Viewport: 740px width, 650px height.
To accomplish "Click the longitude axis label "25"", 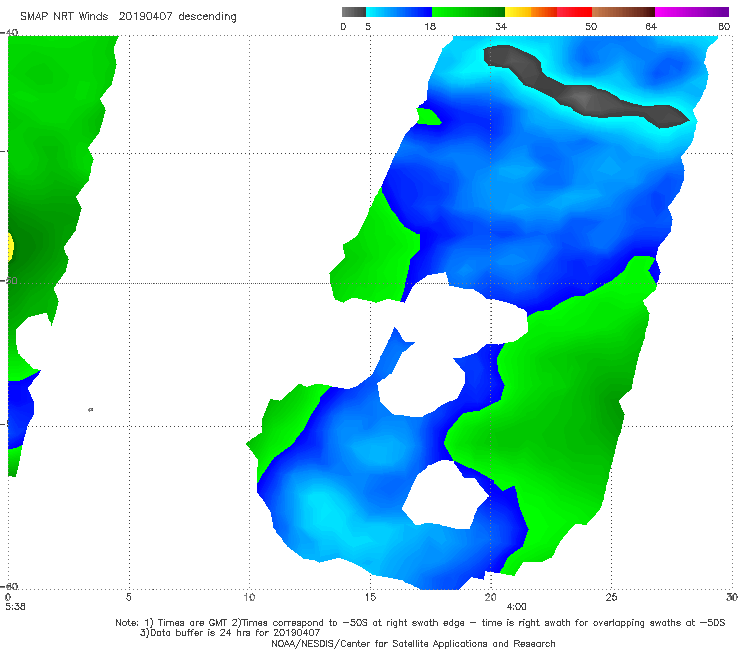I will coord(611,597).
